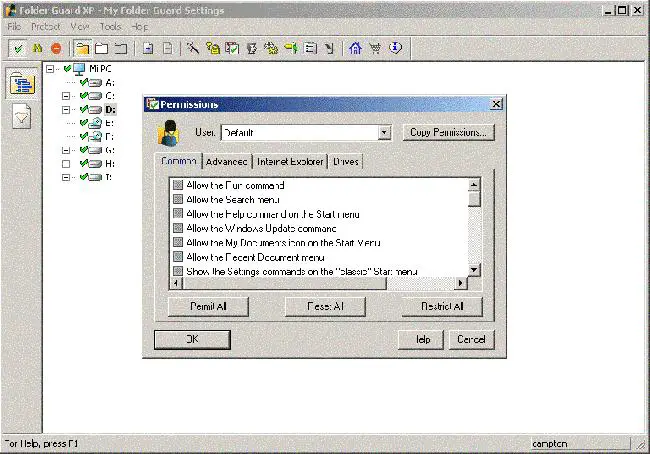The width and height of the screenshot is (650, 454).
Task: Click the expander box beside H: drive
Action: [65, 164]
